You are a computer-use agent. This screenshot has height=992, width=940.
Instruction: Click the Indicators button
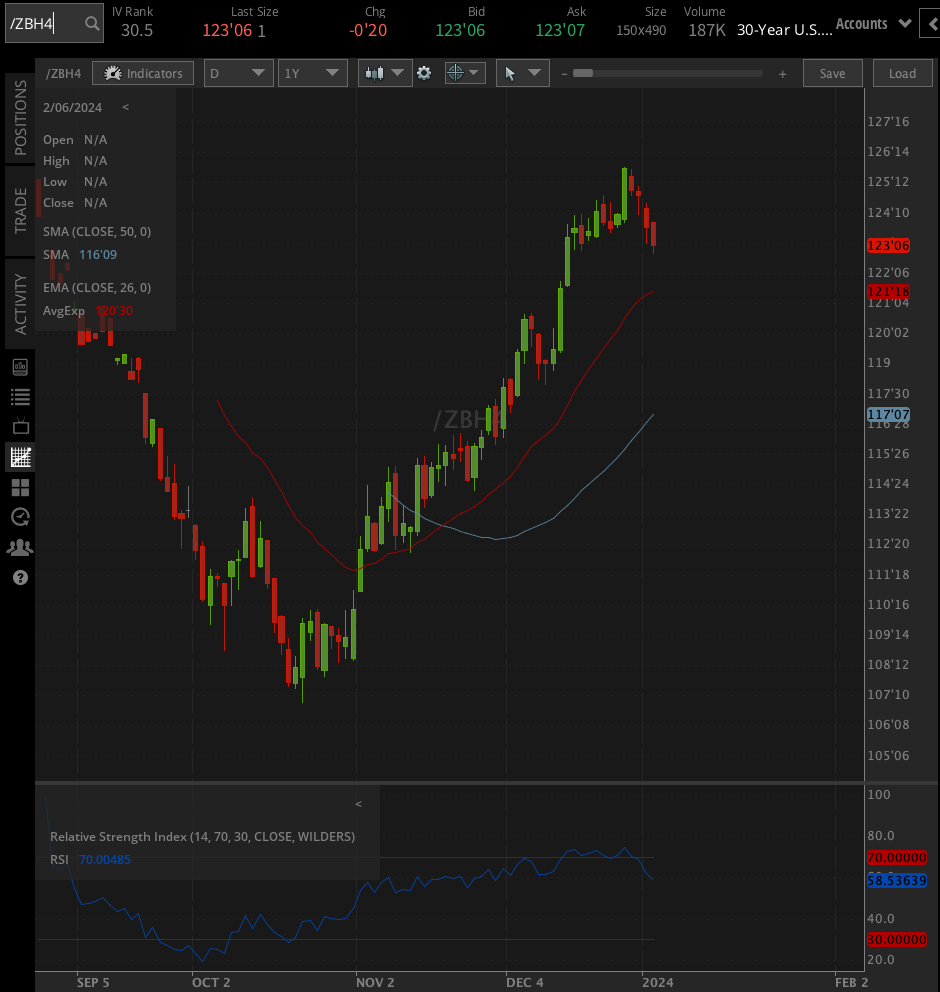[x=144, y=73]
